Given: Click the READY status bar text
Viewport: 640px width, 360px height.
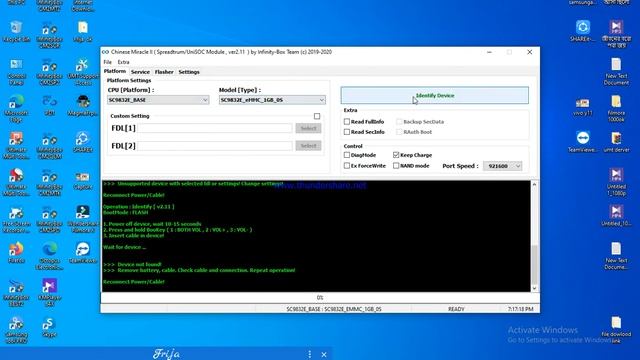Looking at the screenshot, I should click(456, 309).
